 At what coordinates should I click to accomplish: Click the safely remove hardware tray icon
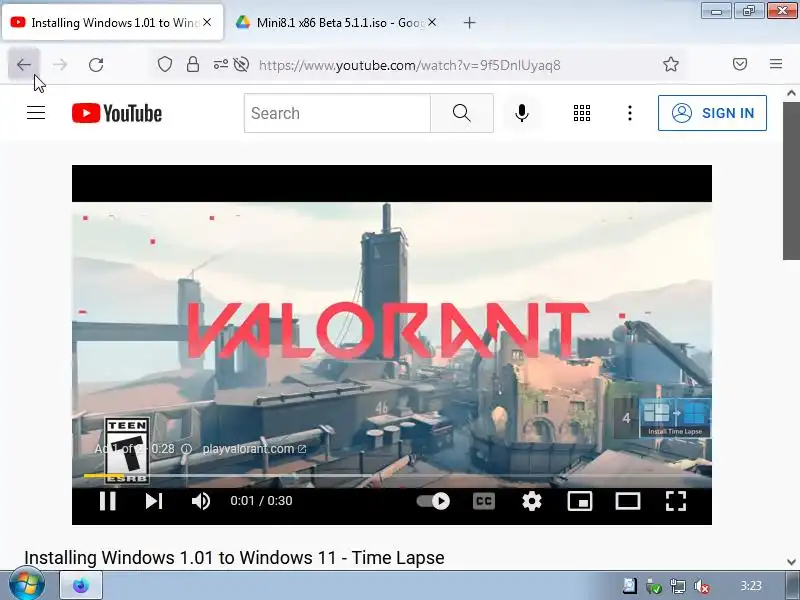[x=654, y=586]
